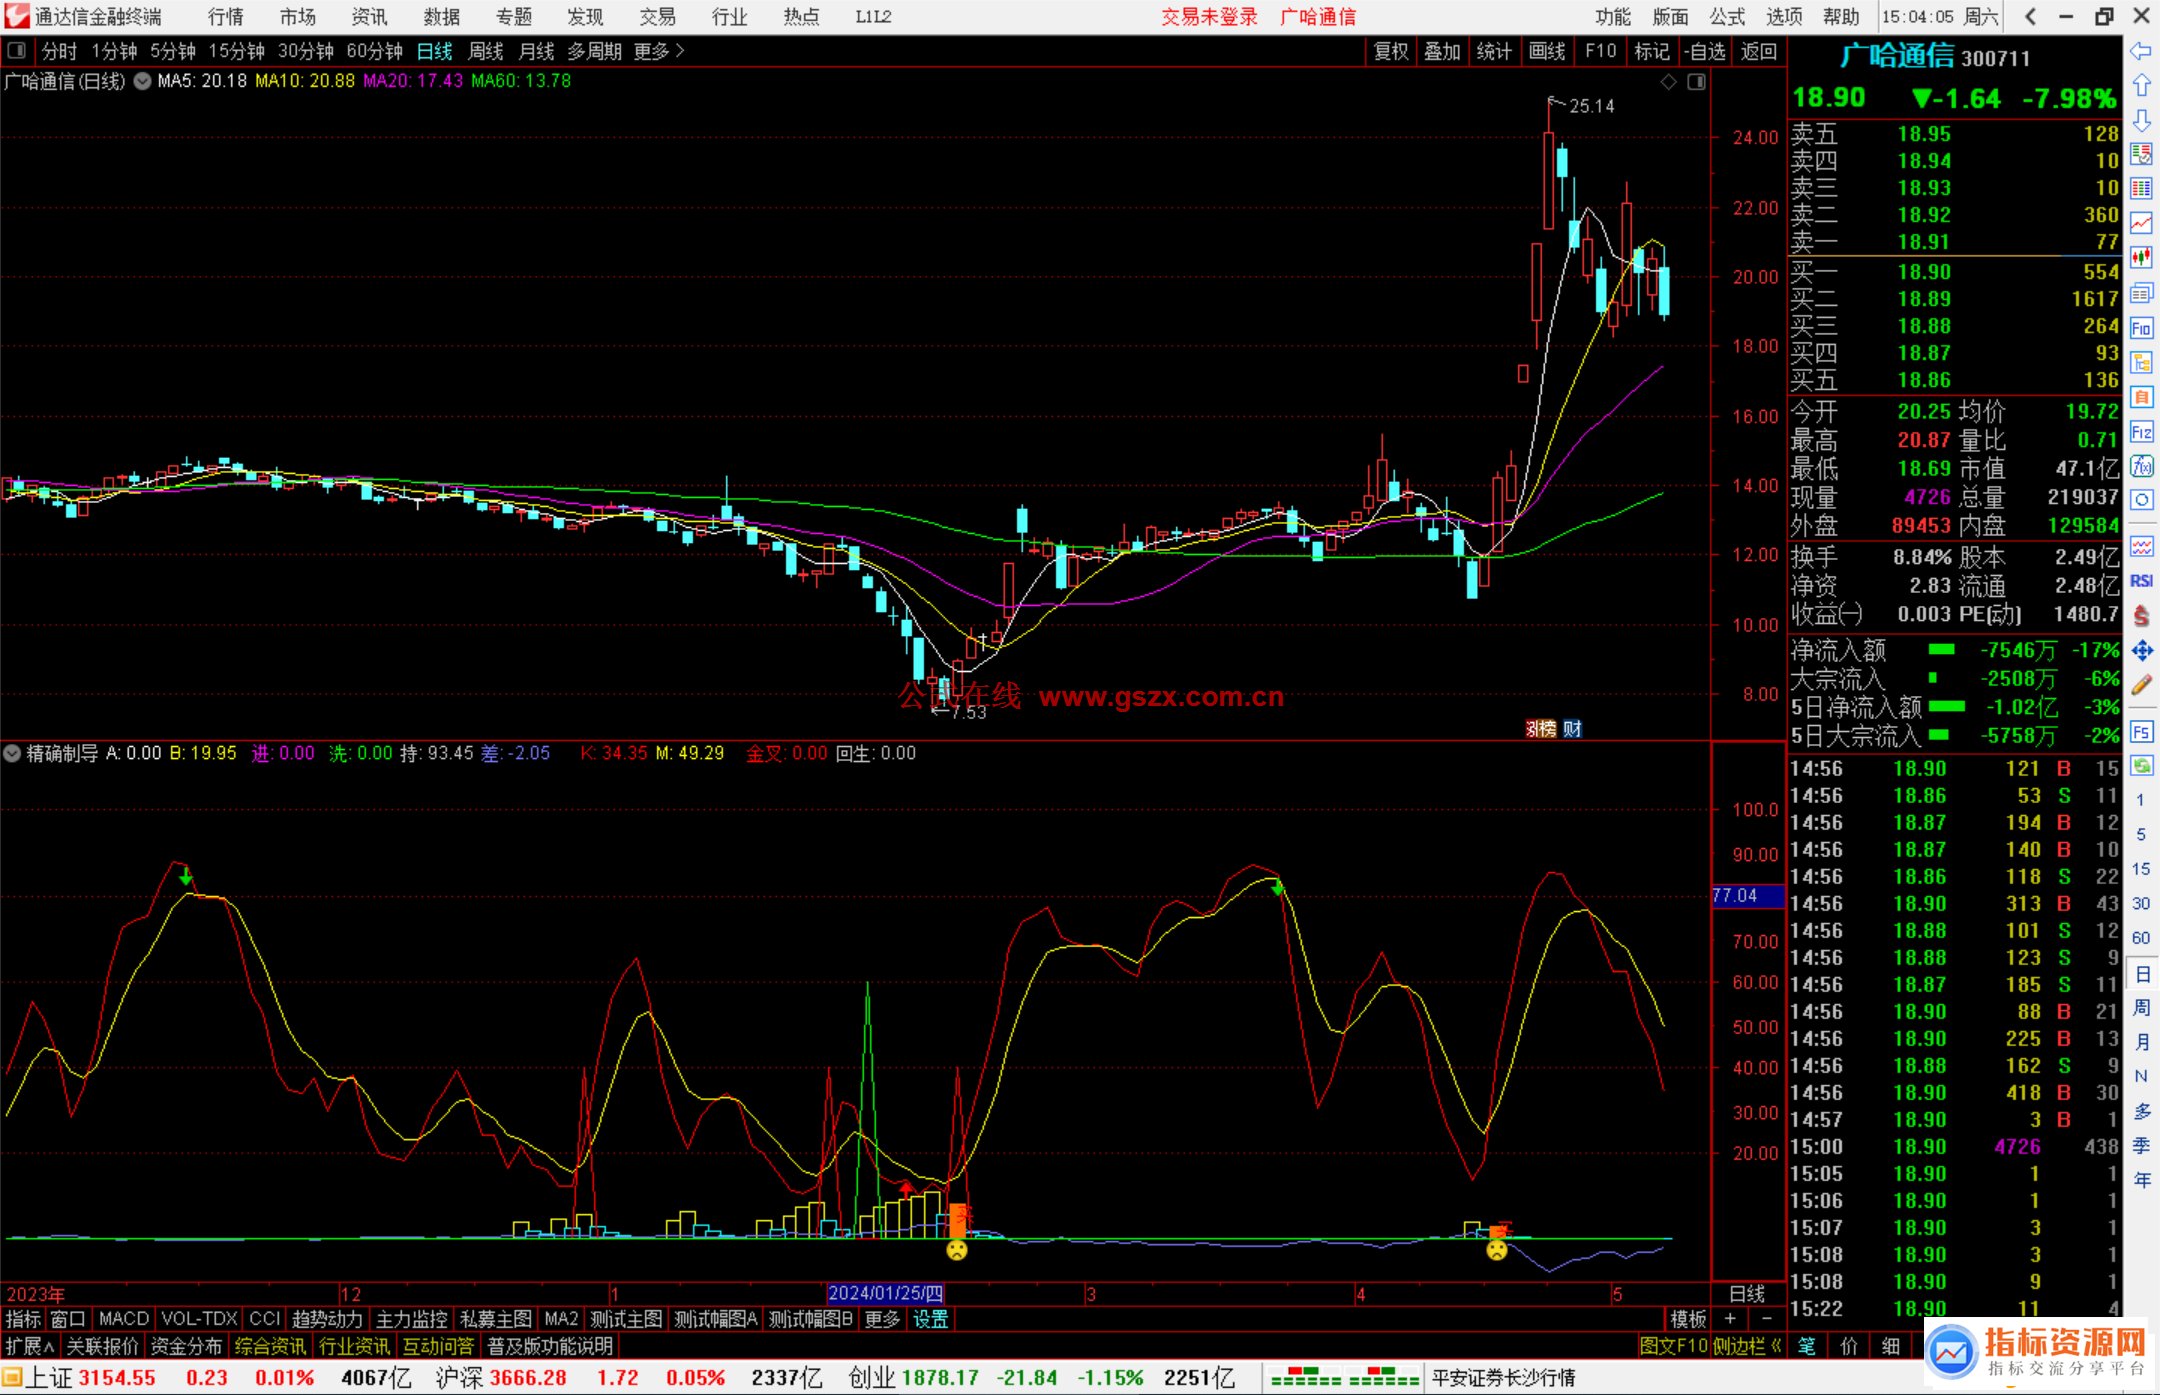Switch to 60-minute period in right sidebar
Screen dimensions: 2160x1395
[x=2141, y=938]
